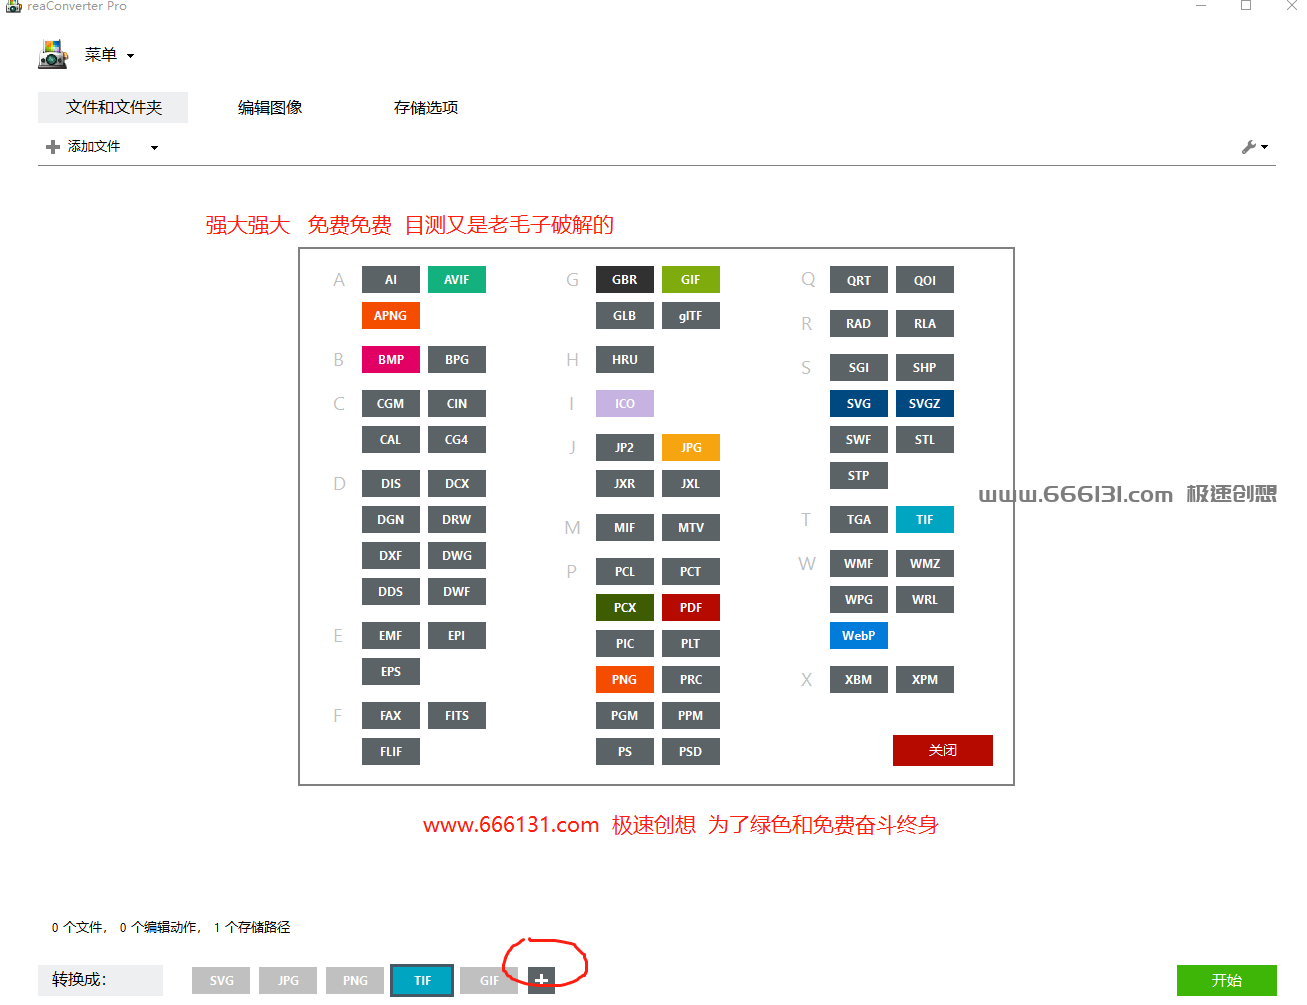1307x1005 pixels.
Task: Select the HRU format tile
Action: pos(625,360)
